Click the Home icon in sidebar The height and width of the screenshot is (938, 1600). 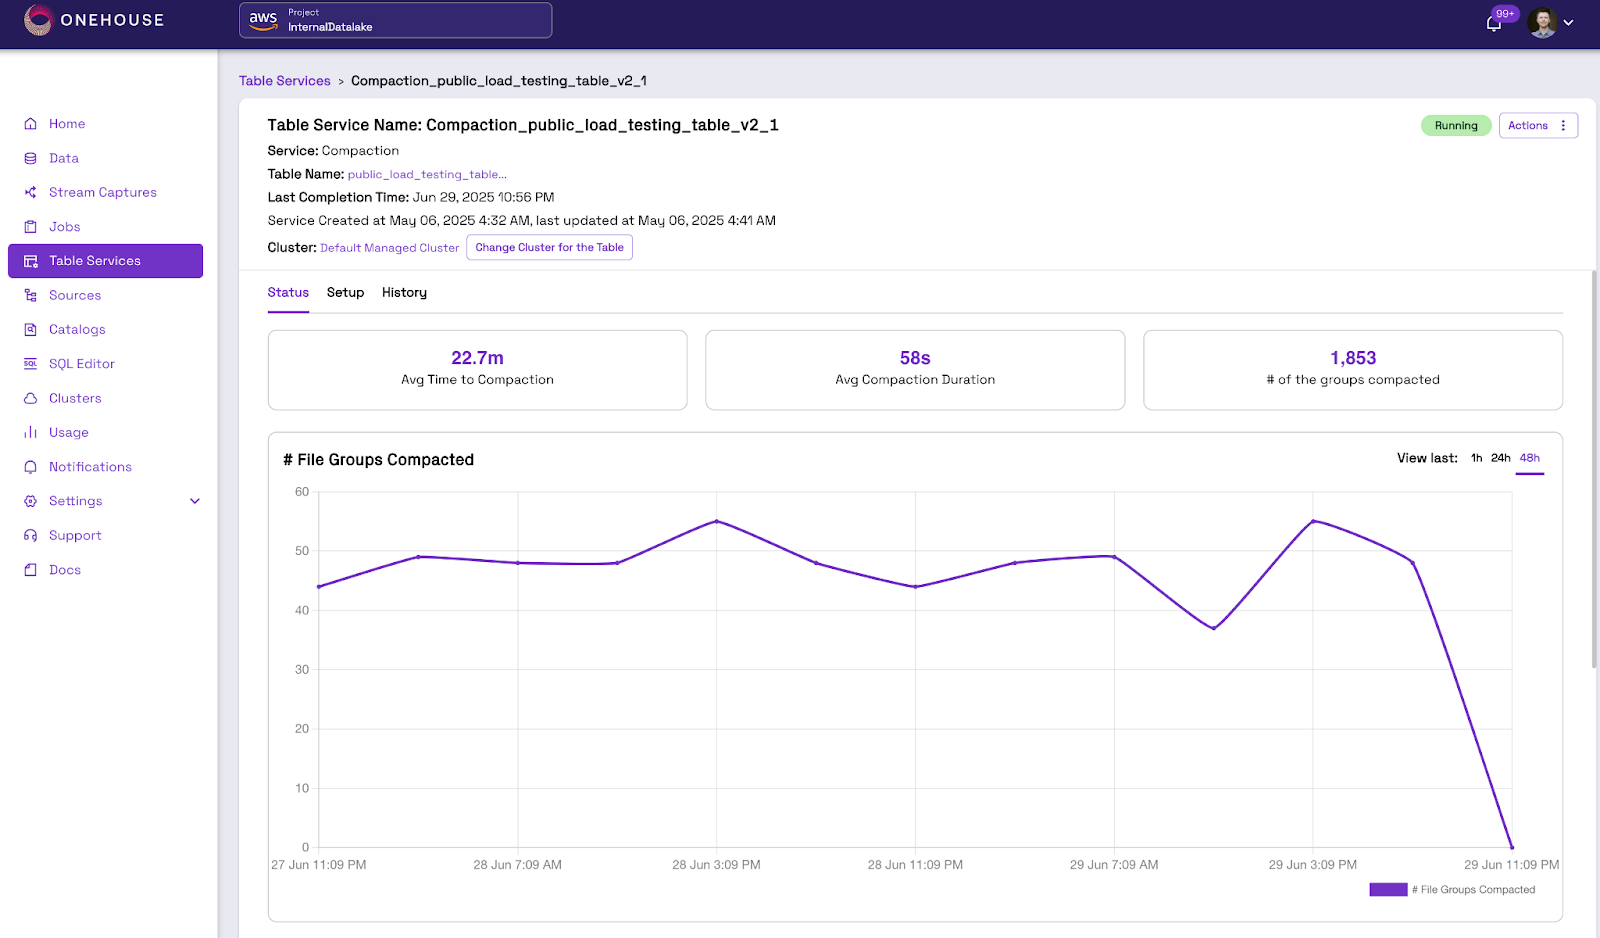[x=30, y=124]
